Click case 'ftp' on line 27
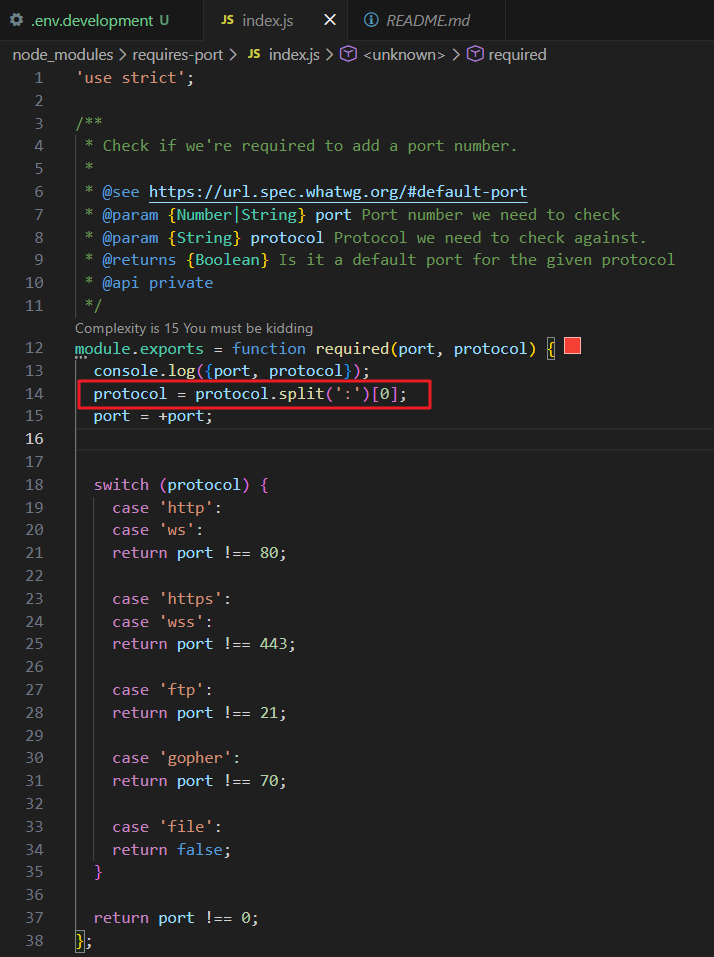Screen dimensions: 714x957 pyautogui.click(x=162, y=690)
